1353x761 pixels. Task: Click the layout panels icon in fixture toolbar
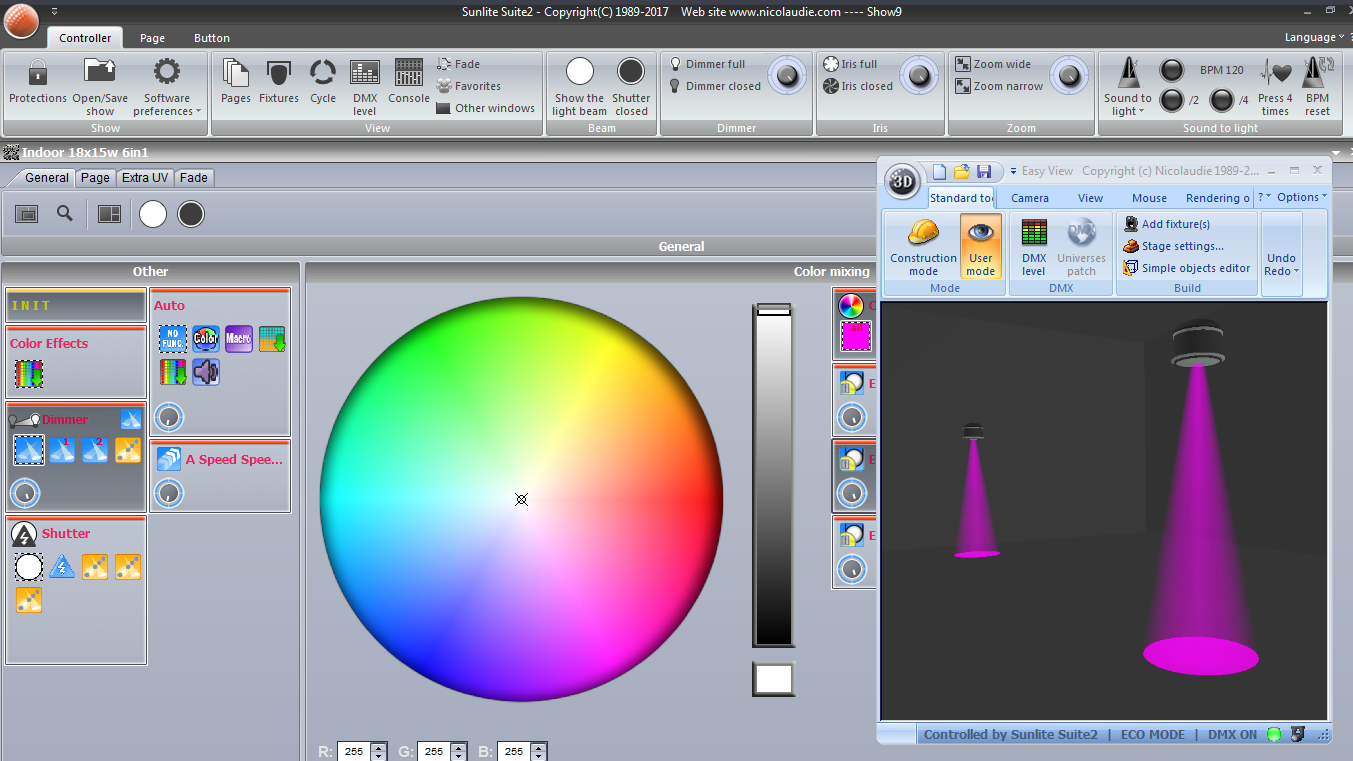coord(109,214)
